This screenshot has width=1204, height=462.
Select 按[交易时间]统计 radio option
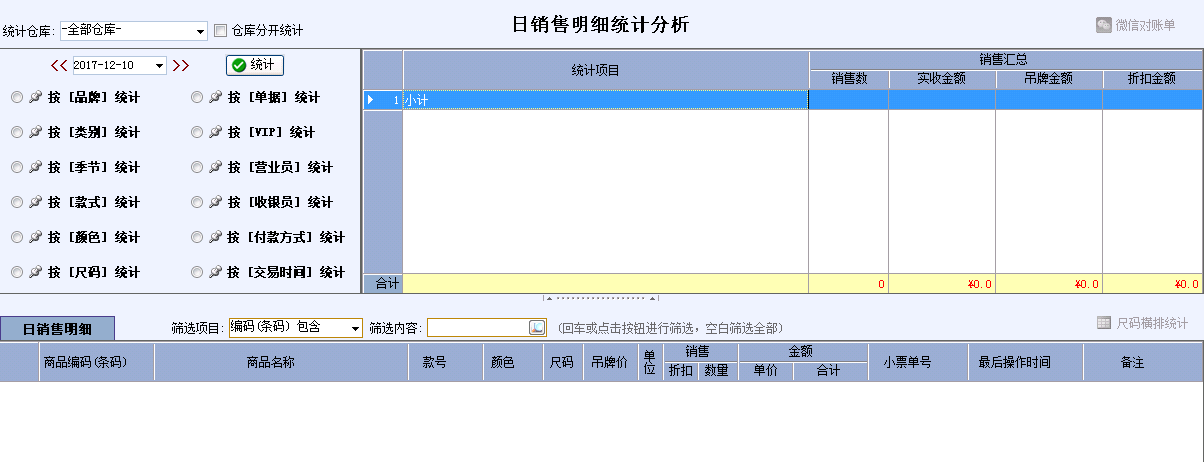click(197, 272)
